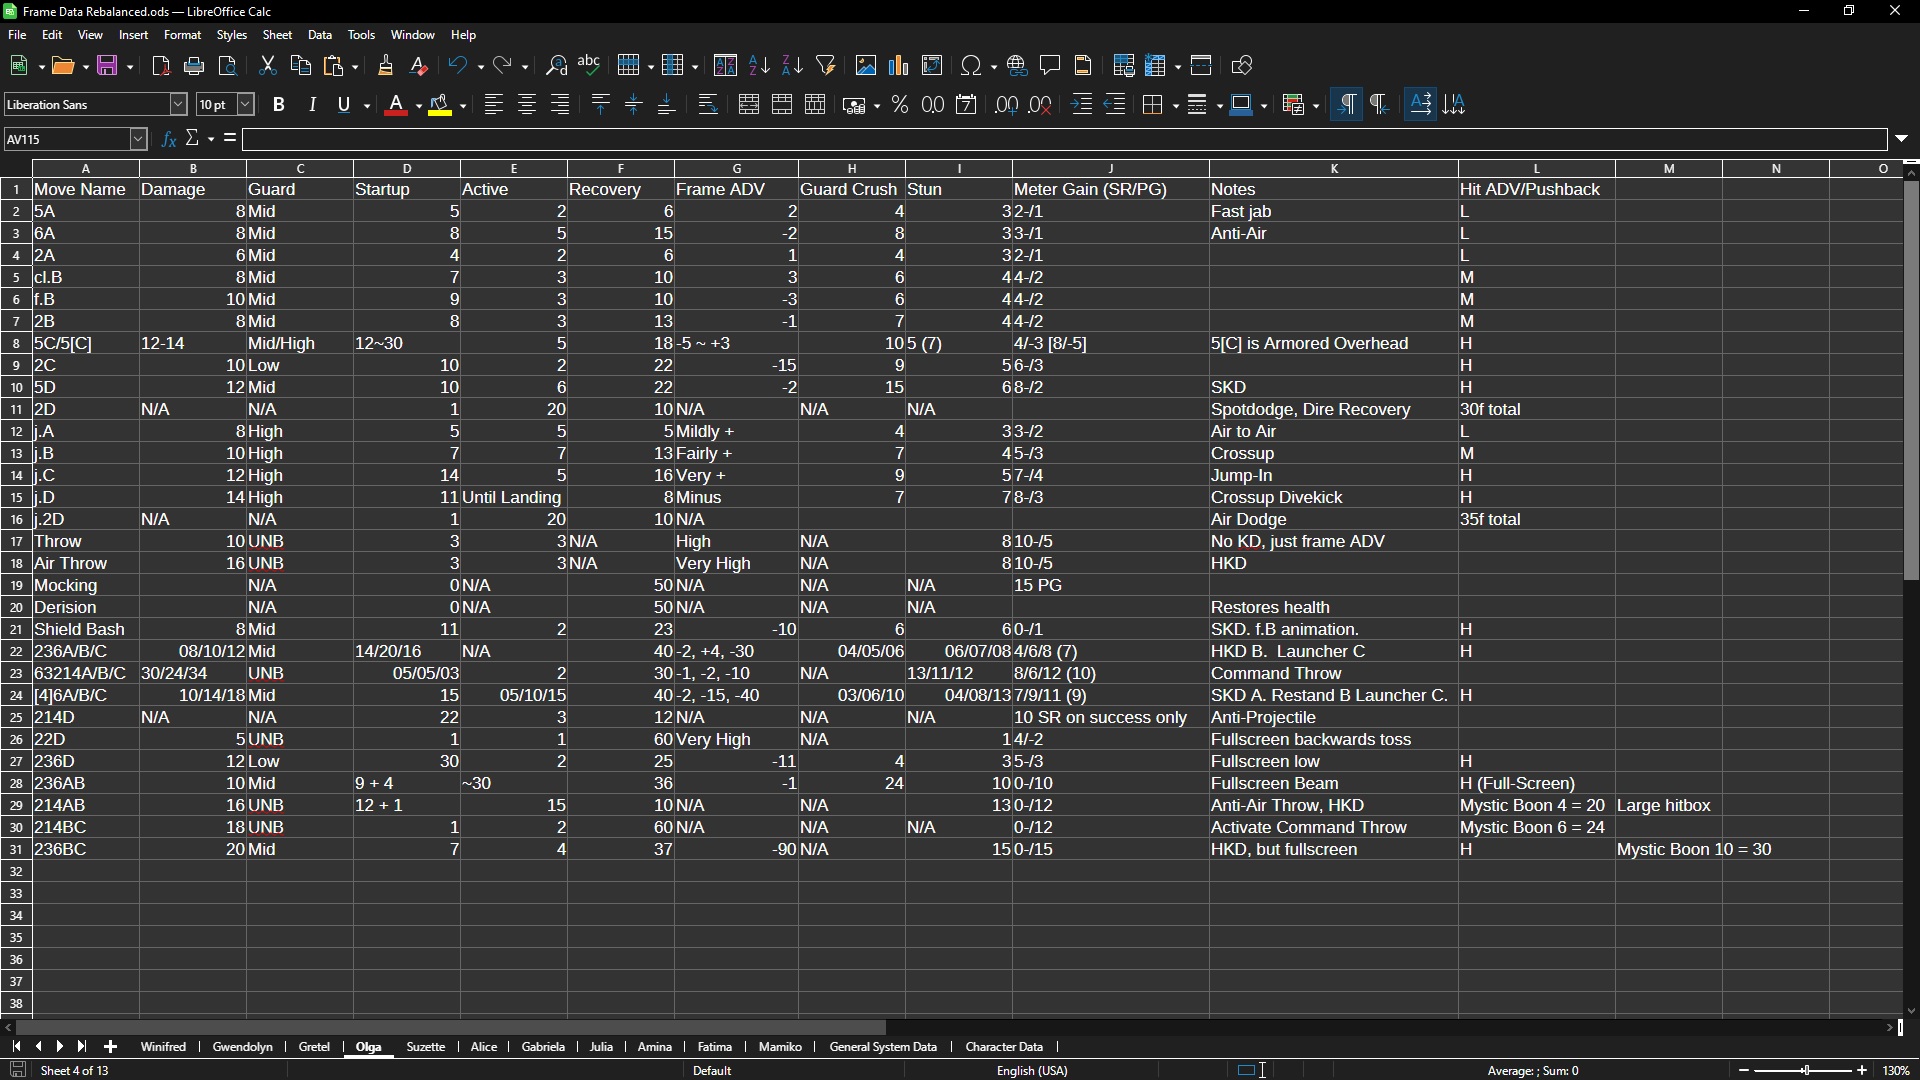
Task: Open Find and Replace
Action: [556, 66]
